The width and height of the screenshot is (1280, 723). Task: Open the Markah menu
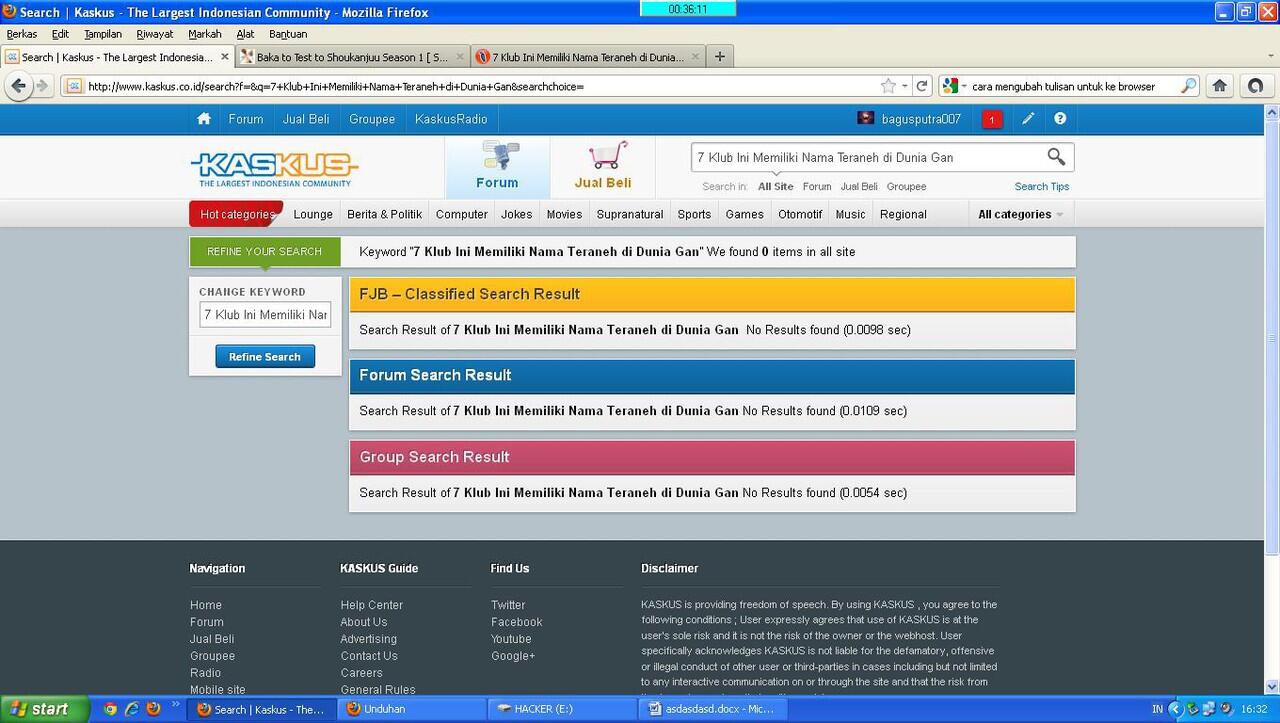click(205, 34)
